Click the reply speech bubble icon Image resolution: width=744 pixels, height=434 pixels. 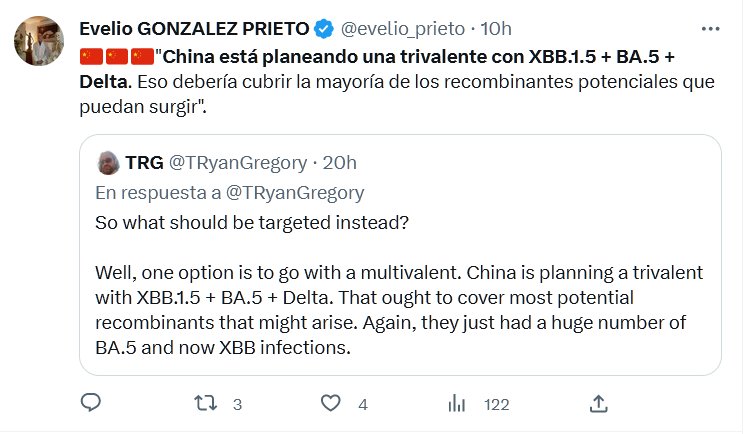tap(90, 404)
